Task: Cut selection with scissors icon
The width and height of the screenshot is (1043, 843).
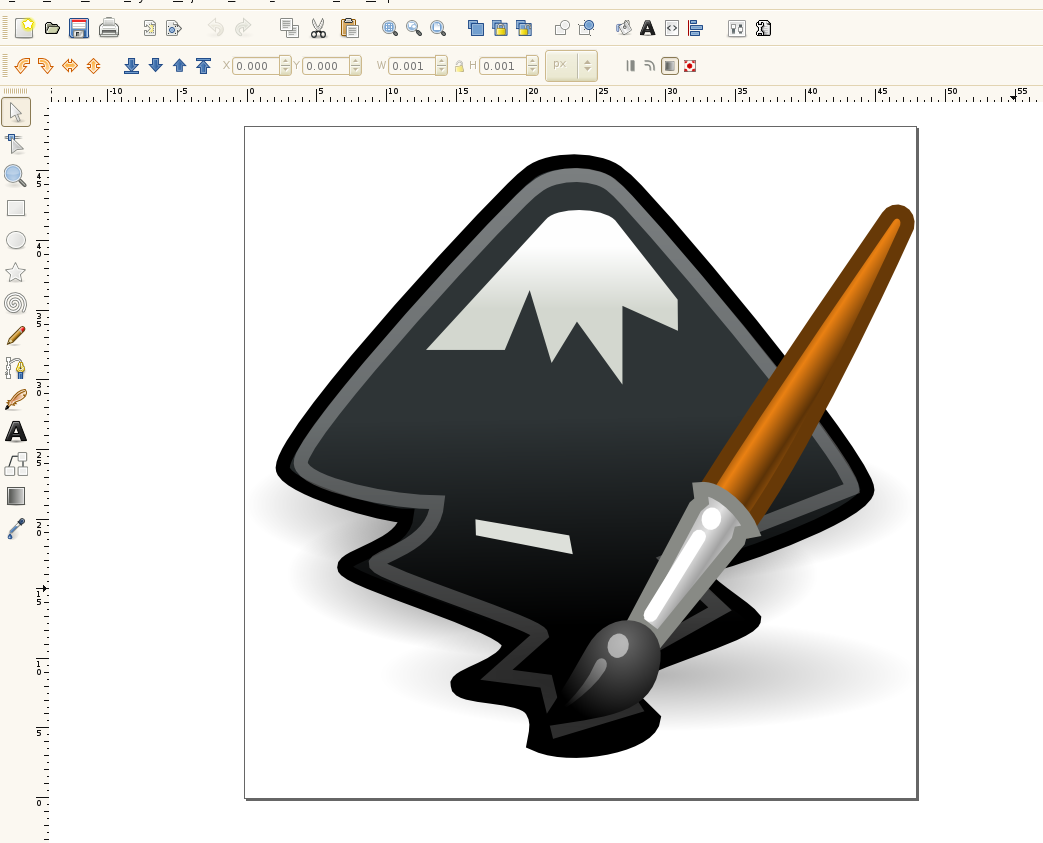Action: (319, 28)
